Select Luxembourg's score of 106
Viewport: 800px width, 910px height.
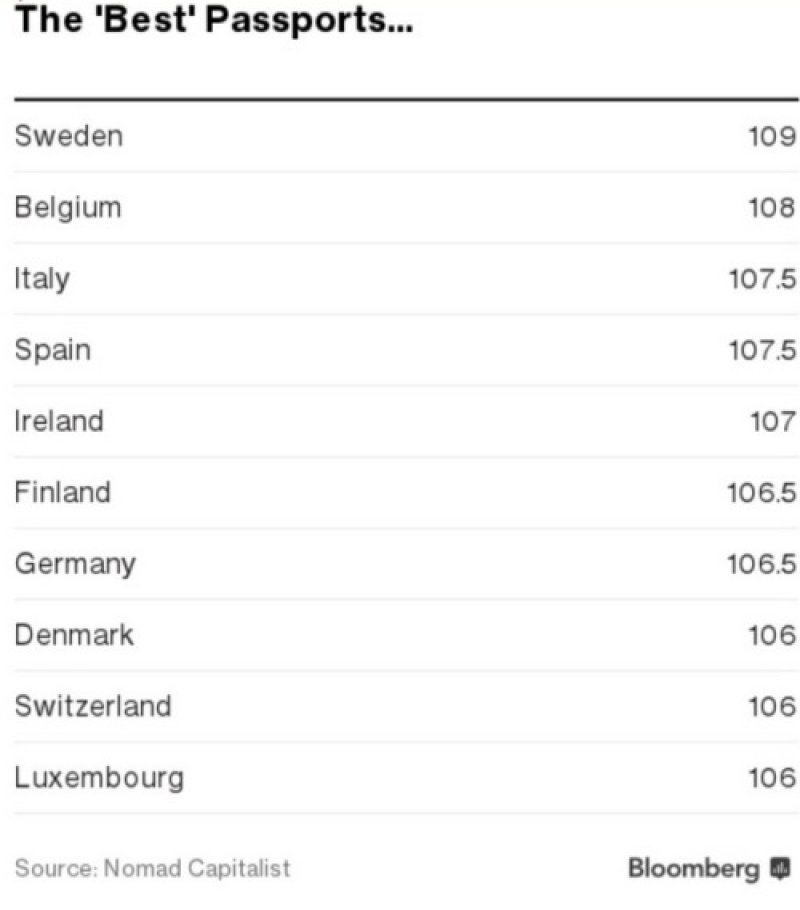[x=772, y=777]
